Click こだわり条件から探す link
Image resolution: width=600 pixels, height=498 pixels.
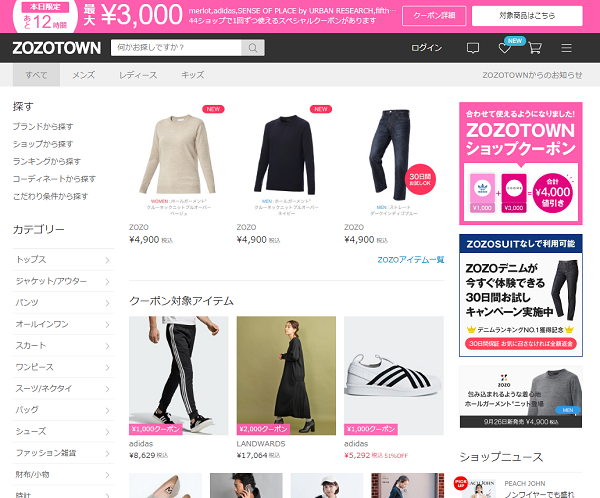tap(51, 196)
